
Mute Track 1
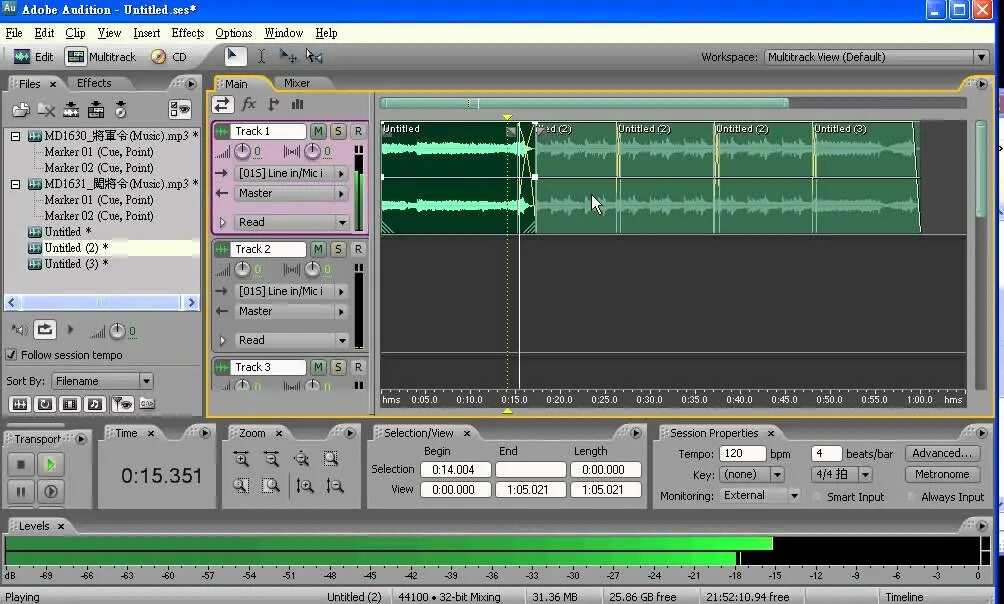click(x=318, y=131)
